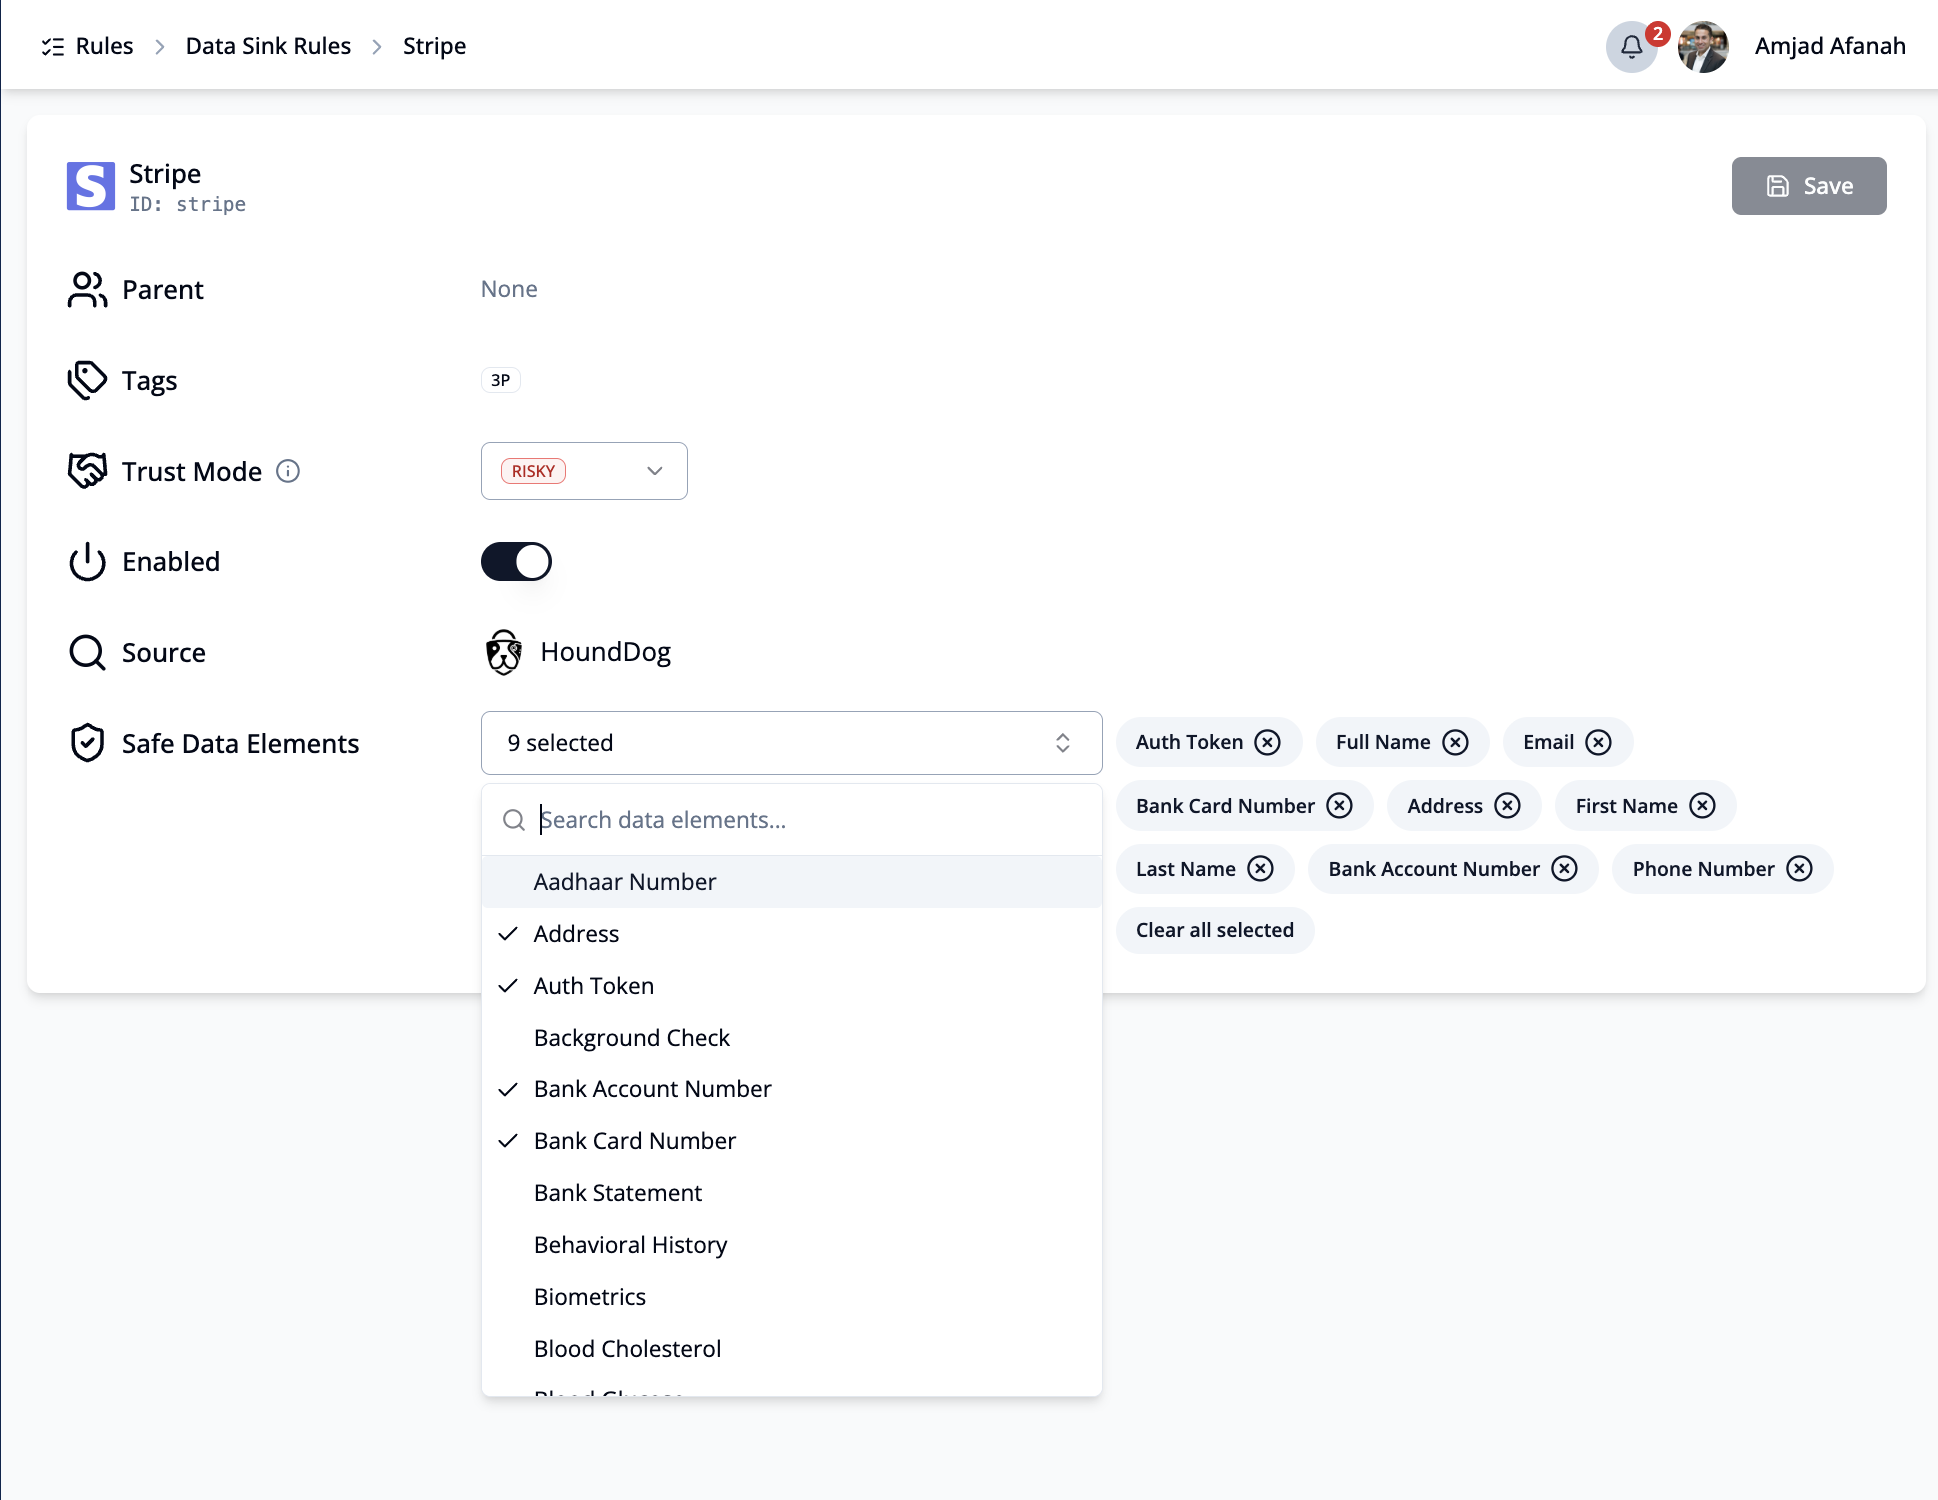
Task: Remove the Email chip
Action: [x=1599, y=742]
